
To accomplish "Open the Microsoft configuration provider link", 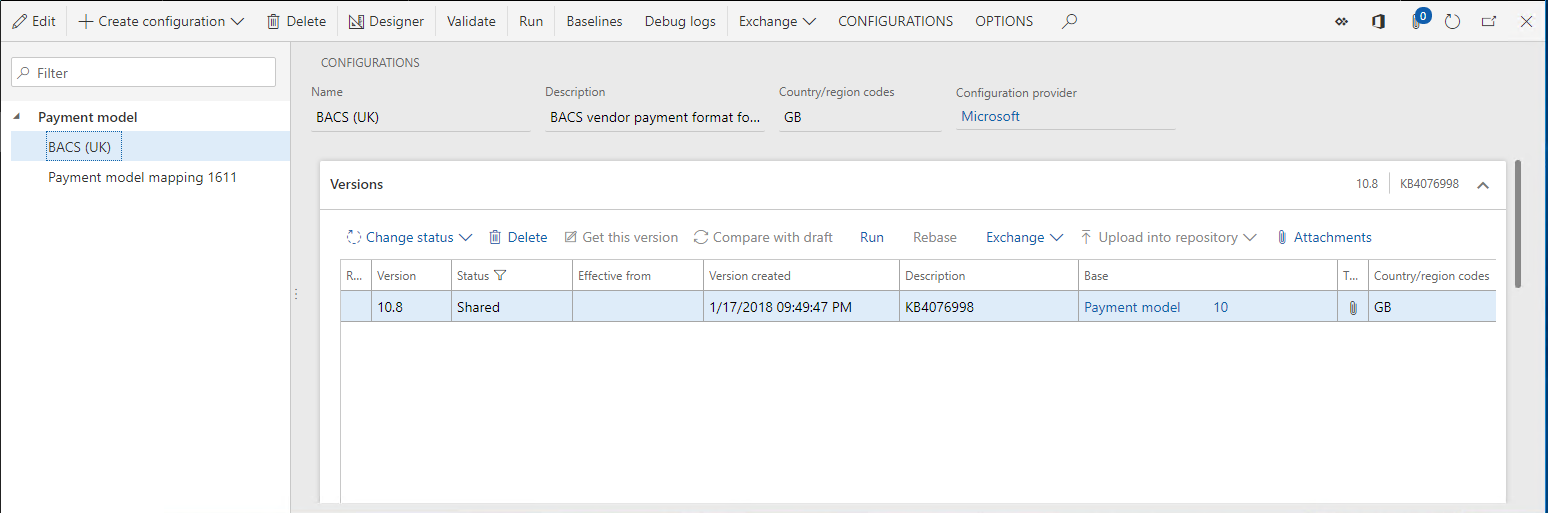I will (x=990, y=116).
